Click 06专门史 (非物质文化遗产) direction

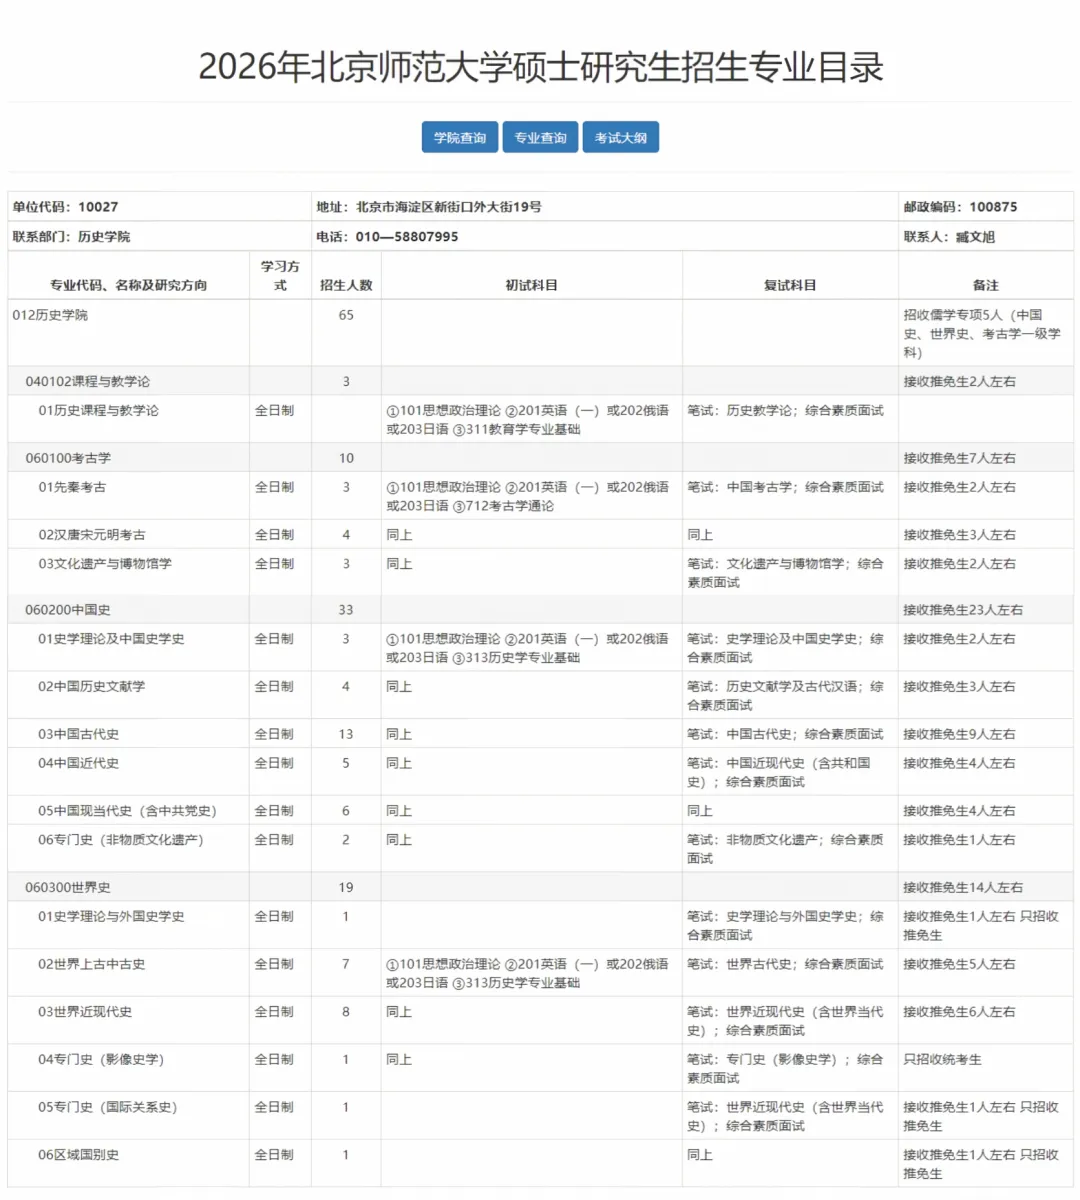tap(121, 840)
